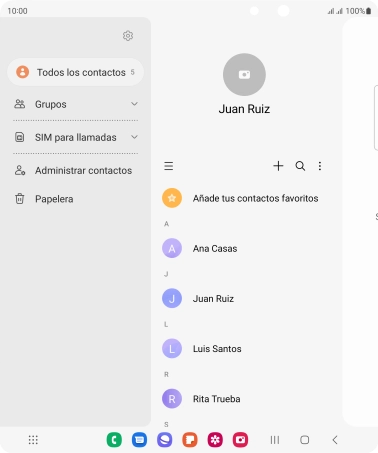Viewport: 378px width, 453px height.
Task: Open the apps grid drawer icon
Action: [33, 440]
